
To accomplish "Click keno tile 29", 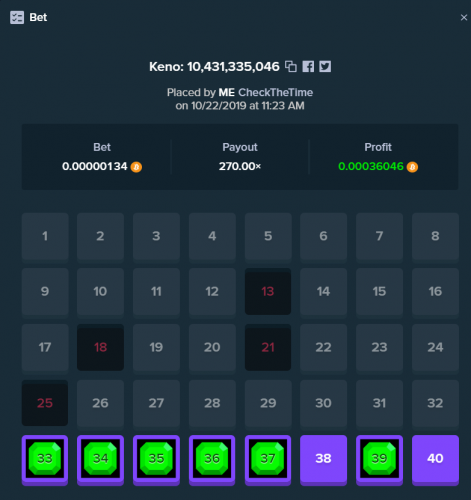I will click(268, 404).
